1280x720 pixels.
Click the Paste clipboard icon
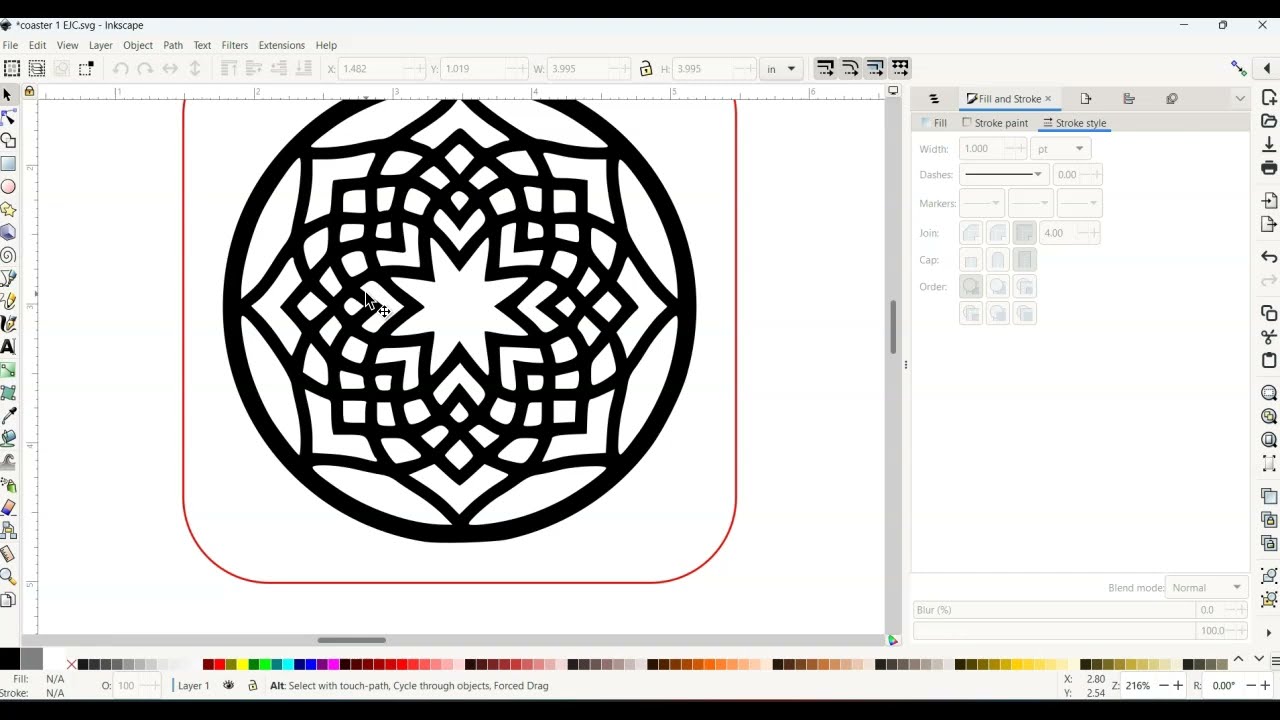1269,360
